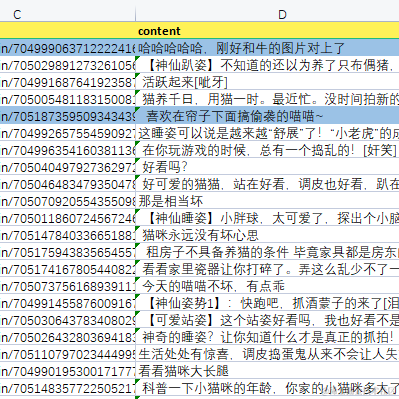Select column C cell 'n/70504648347935047'

pyautogui.click(x=68, y=184)
